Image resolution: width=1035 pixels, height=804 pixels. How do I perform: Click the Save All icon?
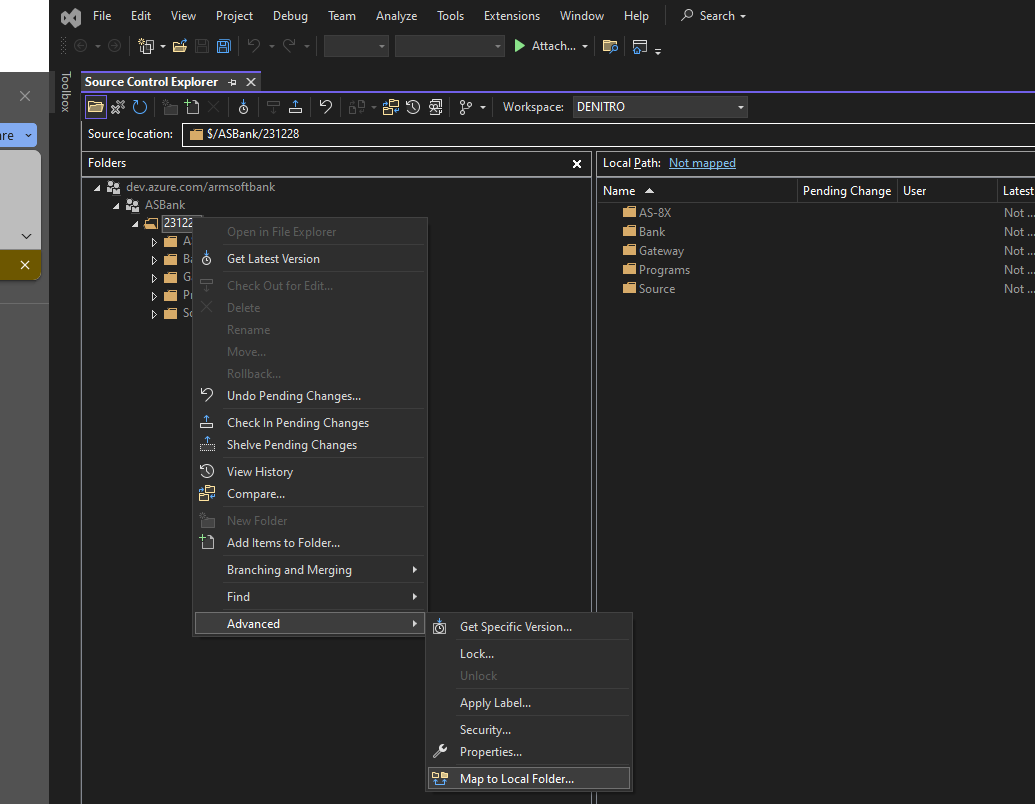(x=222, y=46)
